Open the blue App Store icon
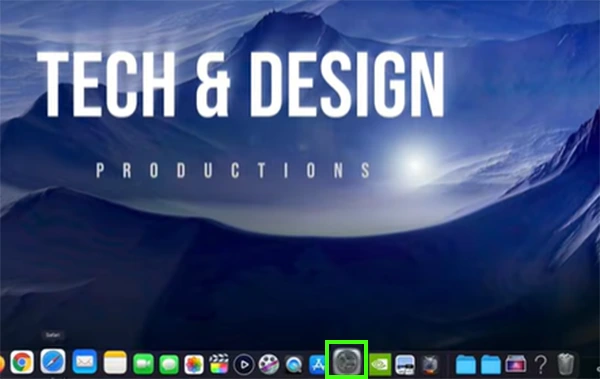600x379 pixels. coord(317,365)
